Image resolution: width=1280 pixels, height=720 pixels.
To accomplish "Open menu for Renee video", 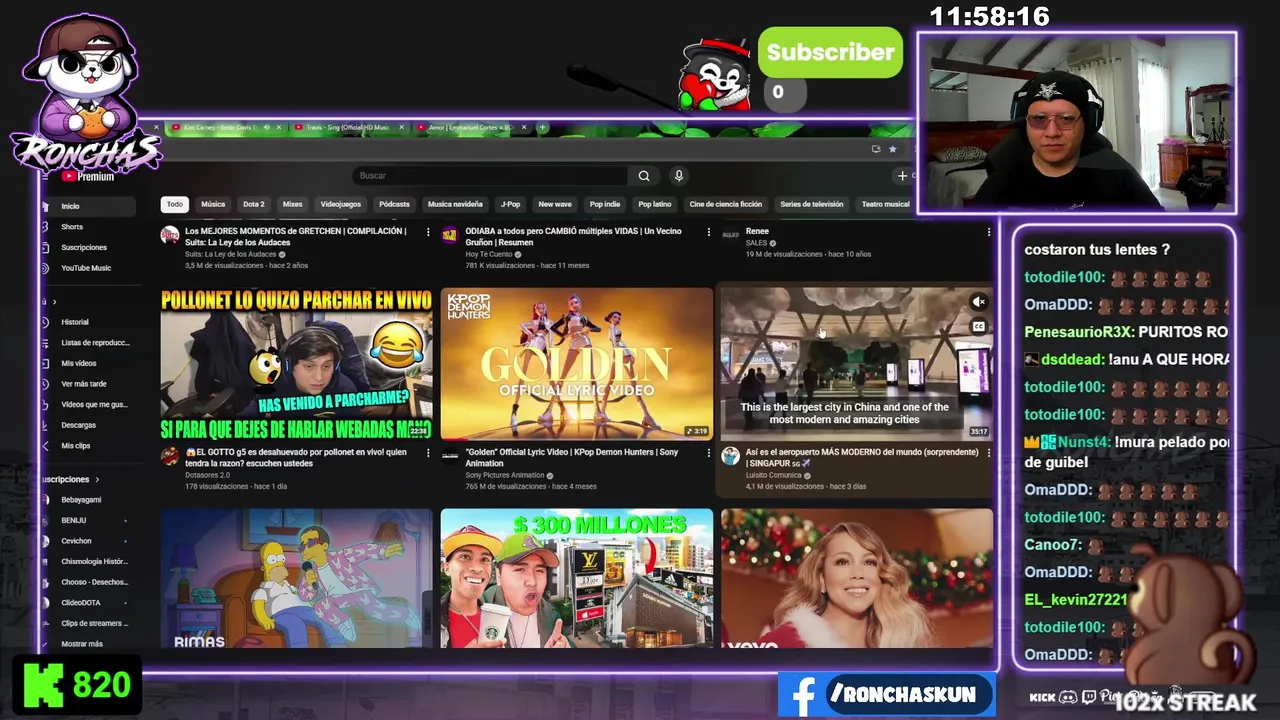I will [989, 232].
